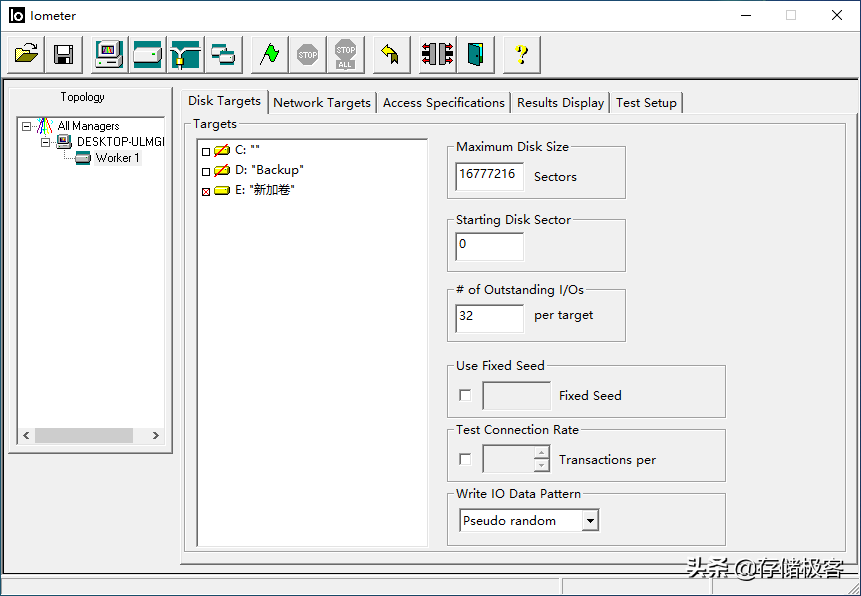Collapse the All Managers tree node
The height and width of the screenshot is (596, 861).
[26, 126]
